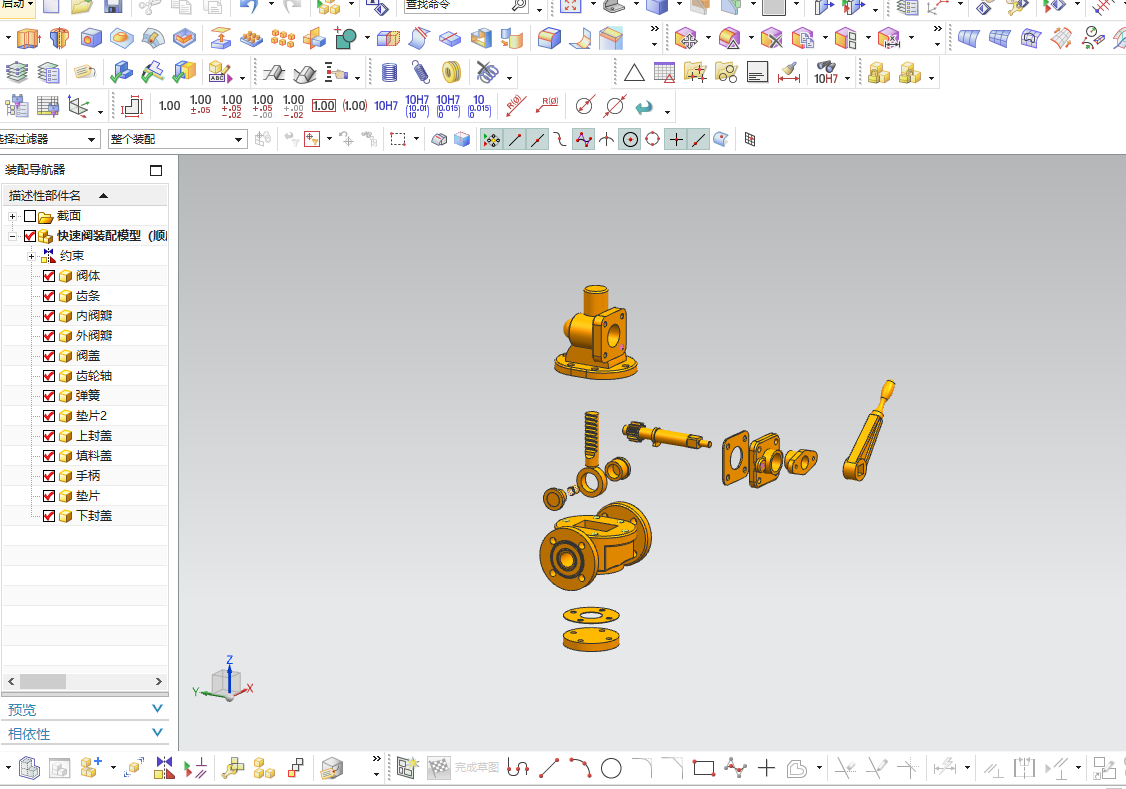Image resolution: width=1126 pixels, height=789 pixels.
Task: Select the 10H7 fit tolerance tool
Action: coord(385,106)
